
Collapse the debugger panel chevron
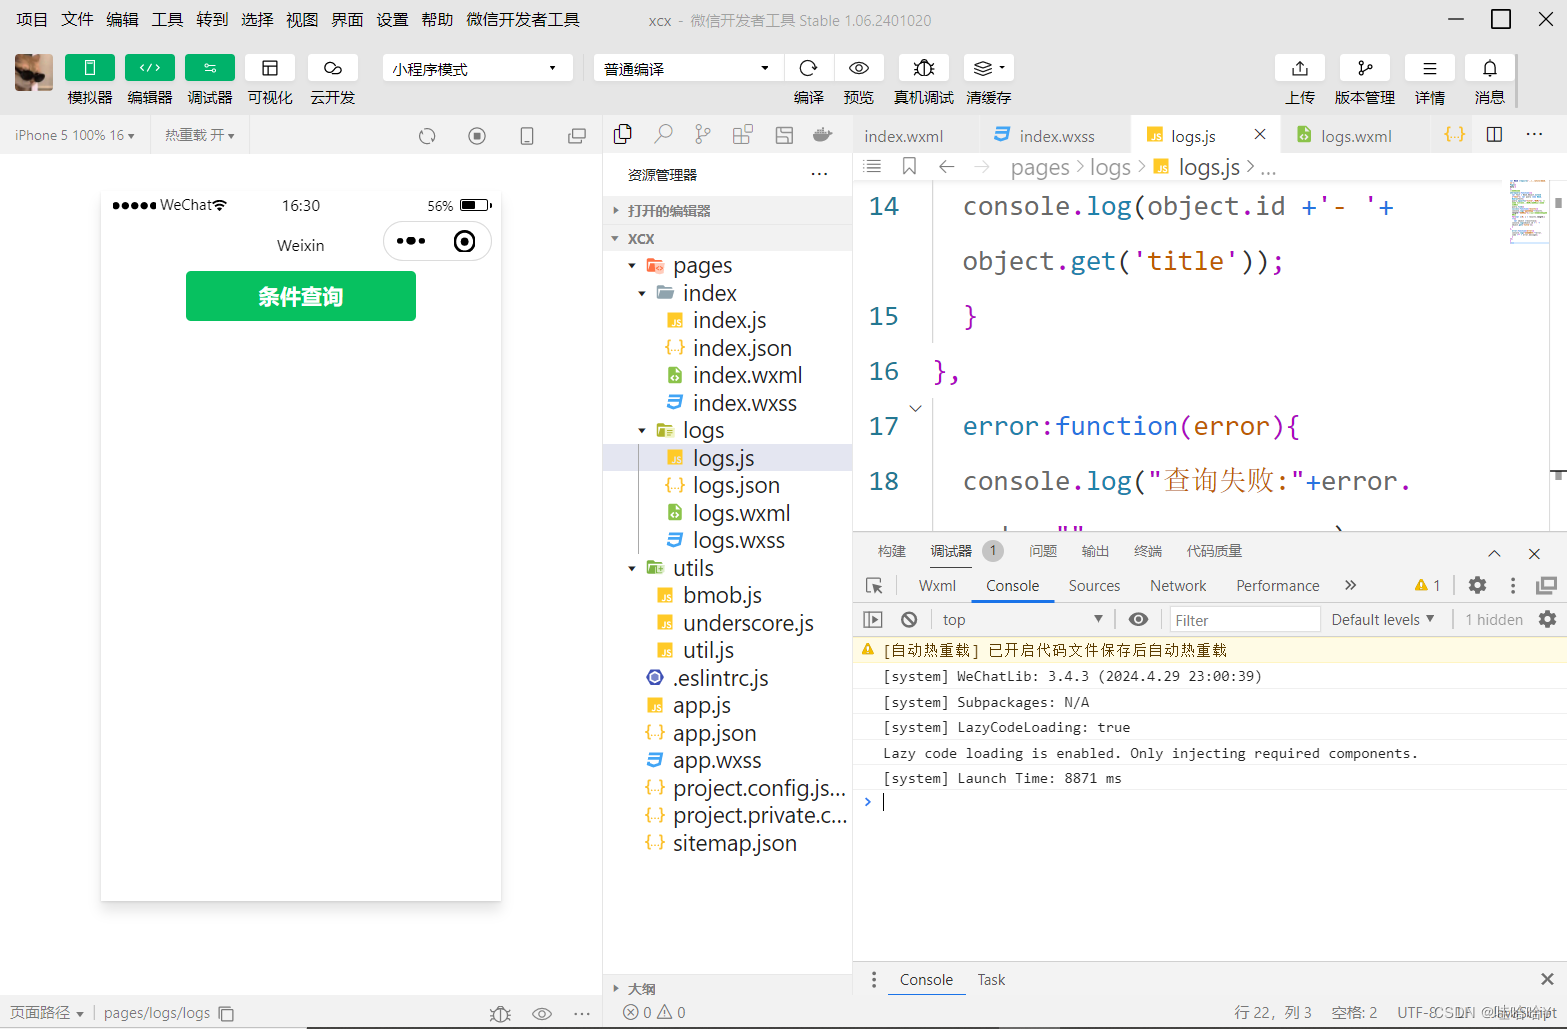pyautogui.click(x=1494, y=553)
